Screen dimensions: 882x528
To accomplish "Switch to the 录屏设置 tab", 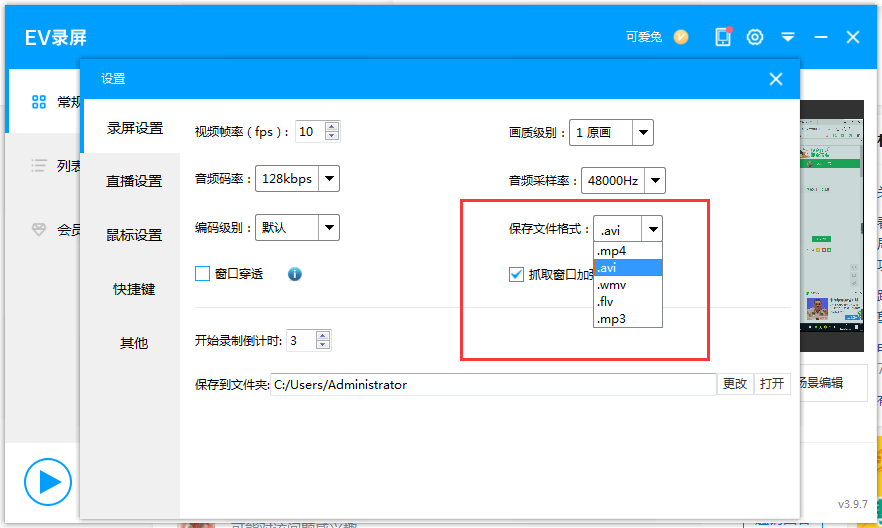I will click(134, 128).
